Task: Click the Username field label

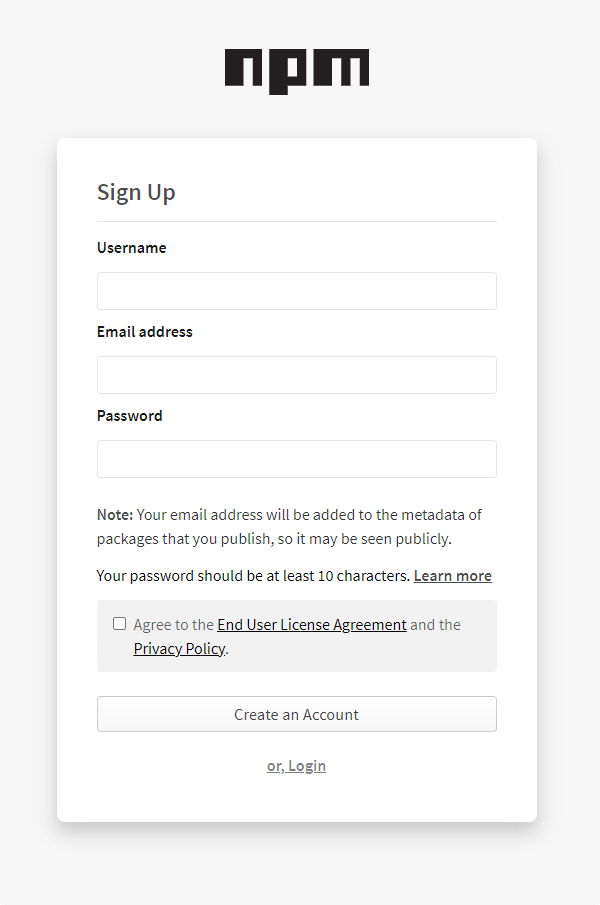Action: click(132, 248)
